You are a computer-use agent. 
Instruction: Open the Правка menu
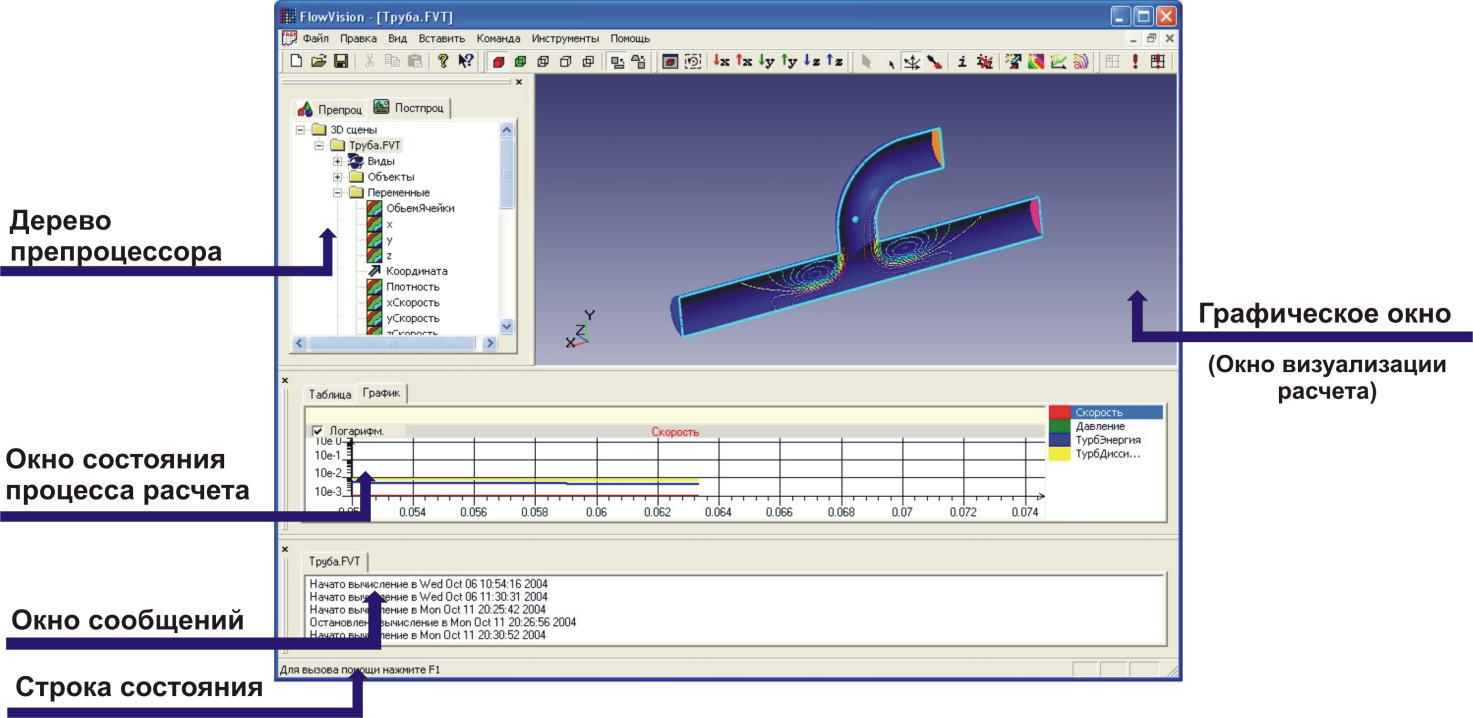(358, 38)
